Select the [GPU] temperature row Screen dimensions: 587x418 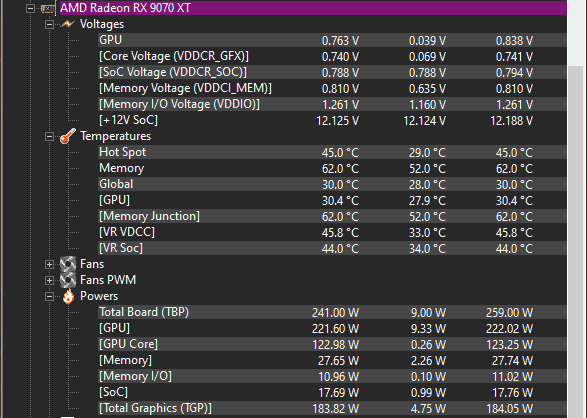coord(332,200)
